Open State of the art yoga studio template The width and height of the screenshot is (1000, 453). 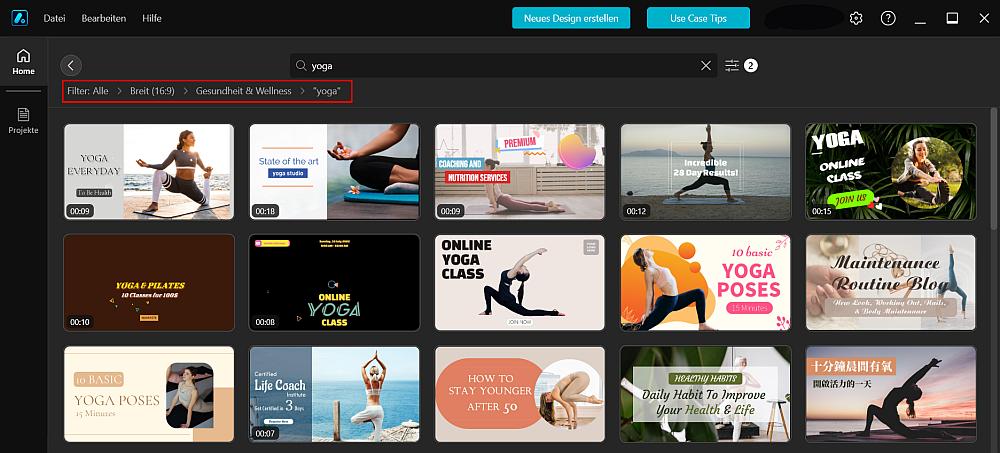[x=334, y=172]
